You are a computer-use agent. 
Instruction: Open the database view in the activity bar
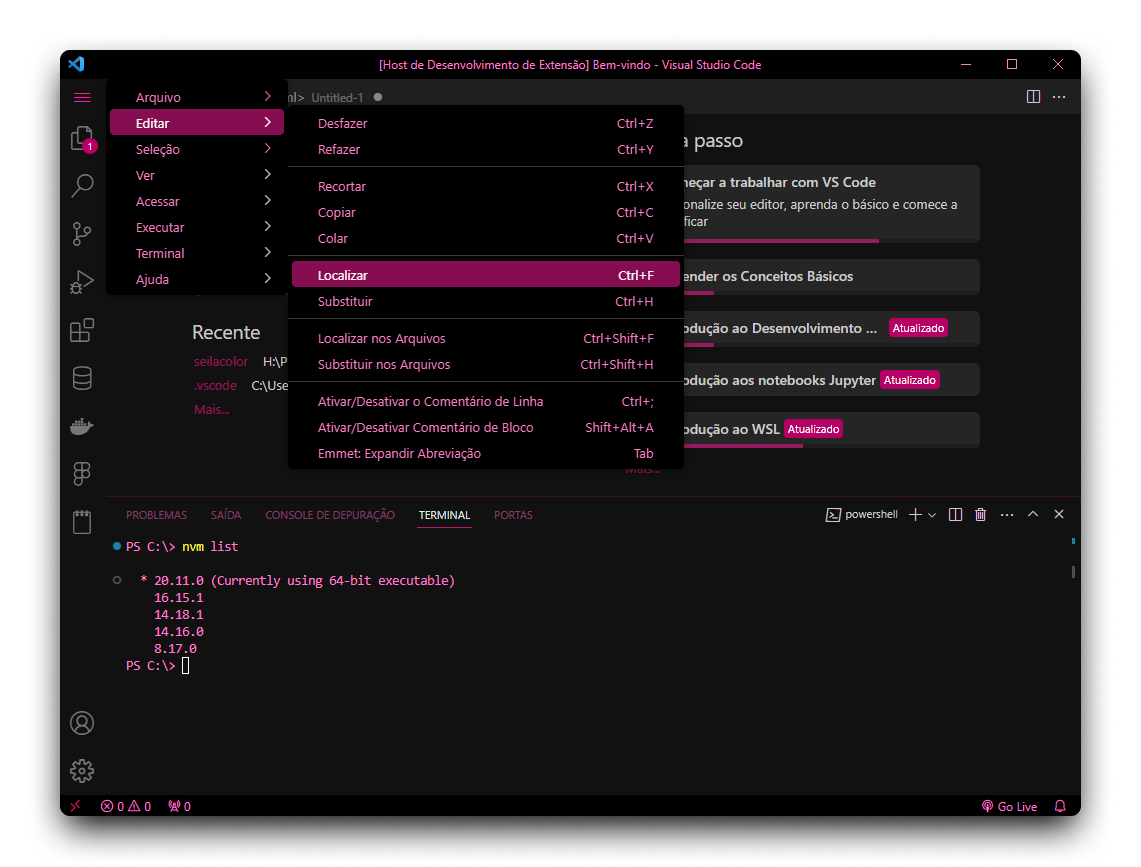[x=82, y=378]
